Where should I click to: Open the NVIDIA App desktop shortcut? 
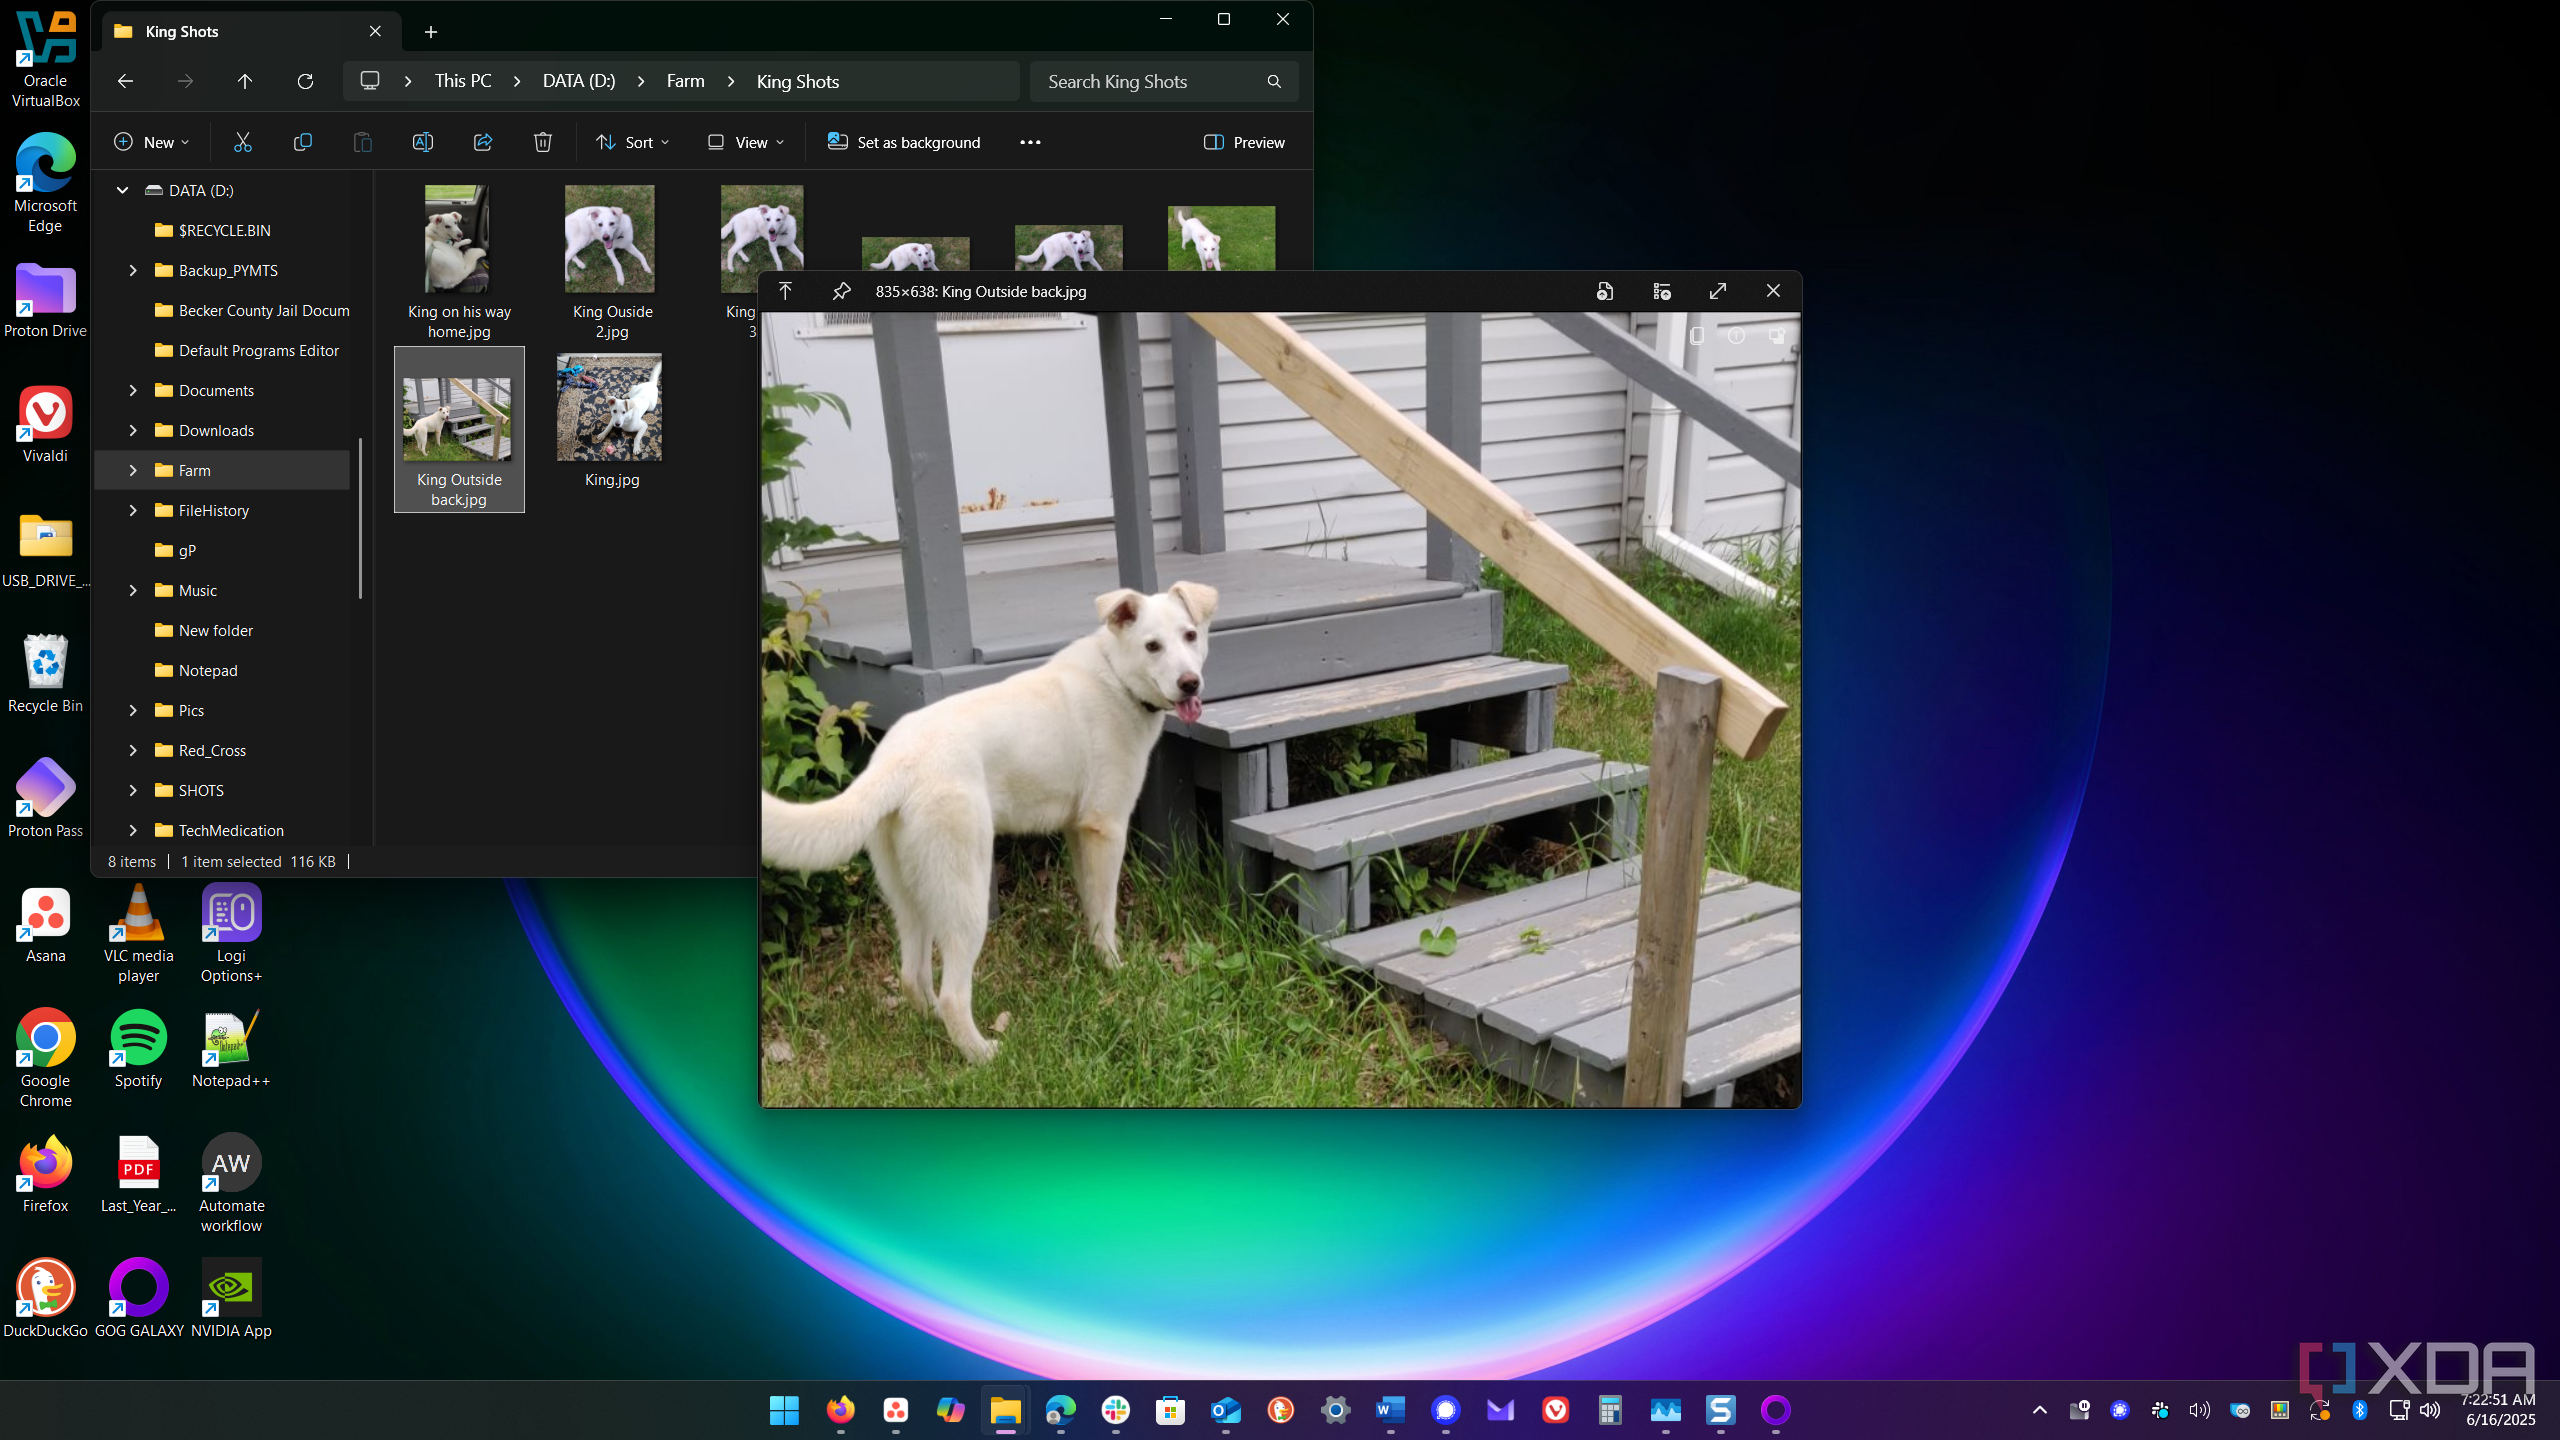point(231,1300)
